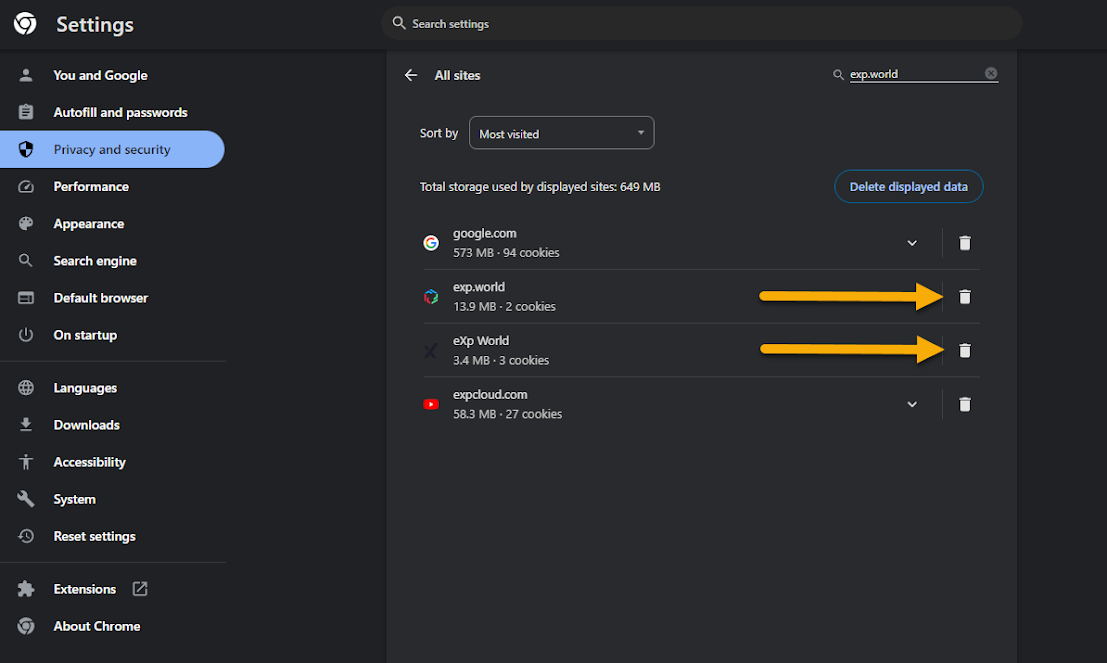Click the search icon beside exp.world filter
Screen dimensions: 1107x663
point(838,74)
